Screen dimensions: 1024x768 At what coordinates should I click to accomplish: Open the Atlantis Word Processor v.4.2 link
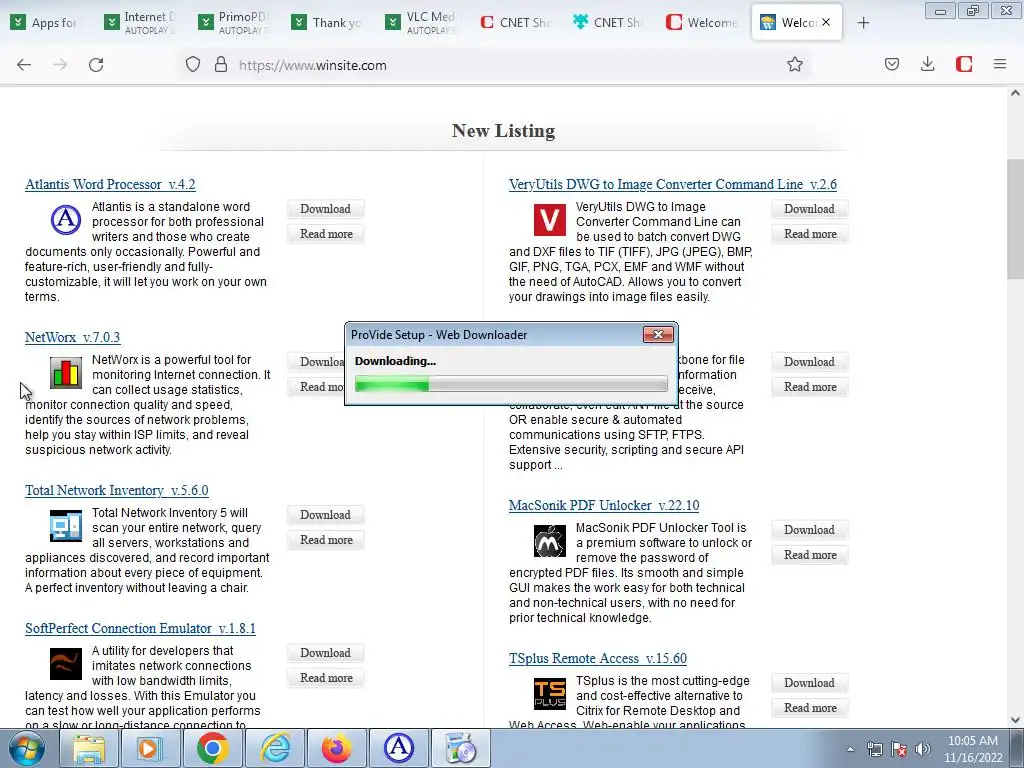[x=110, y=184]
